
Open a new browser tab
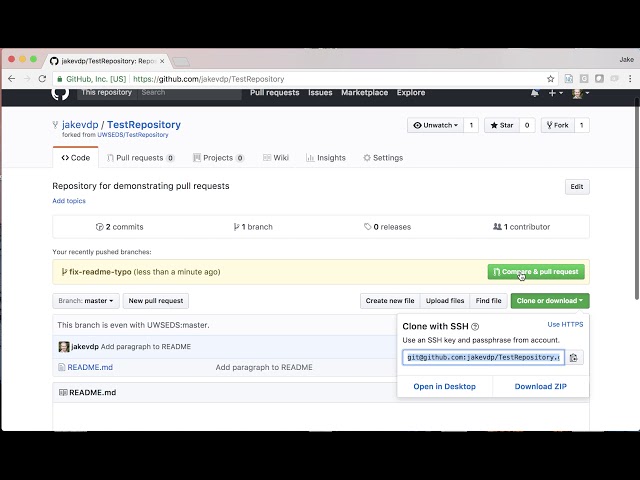click(181, 61)
